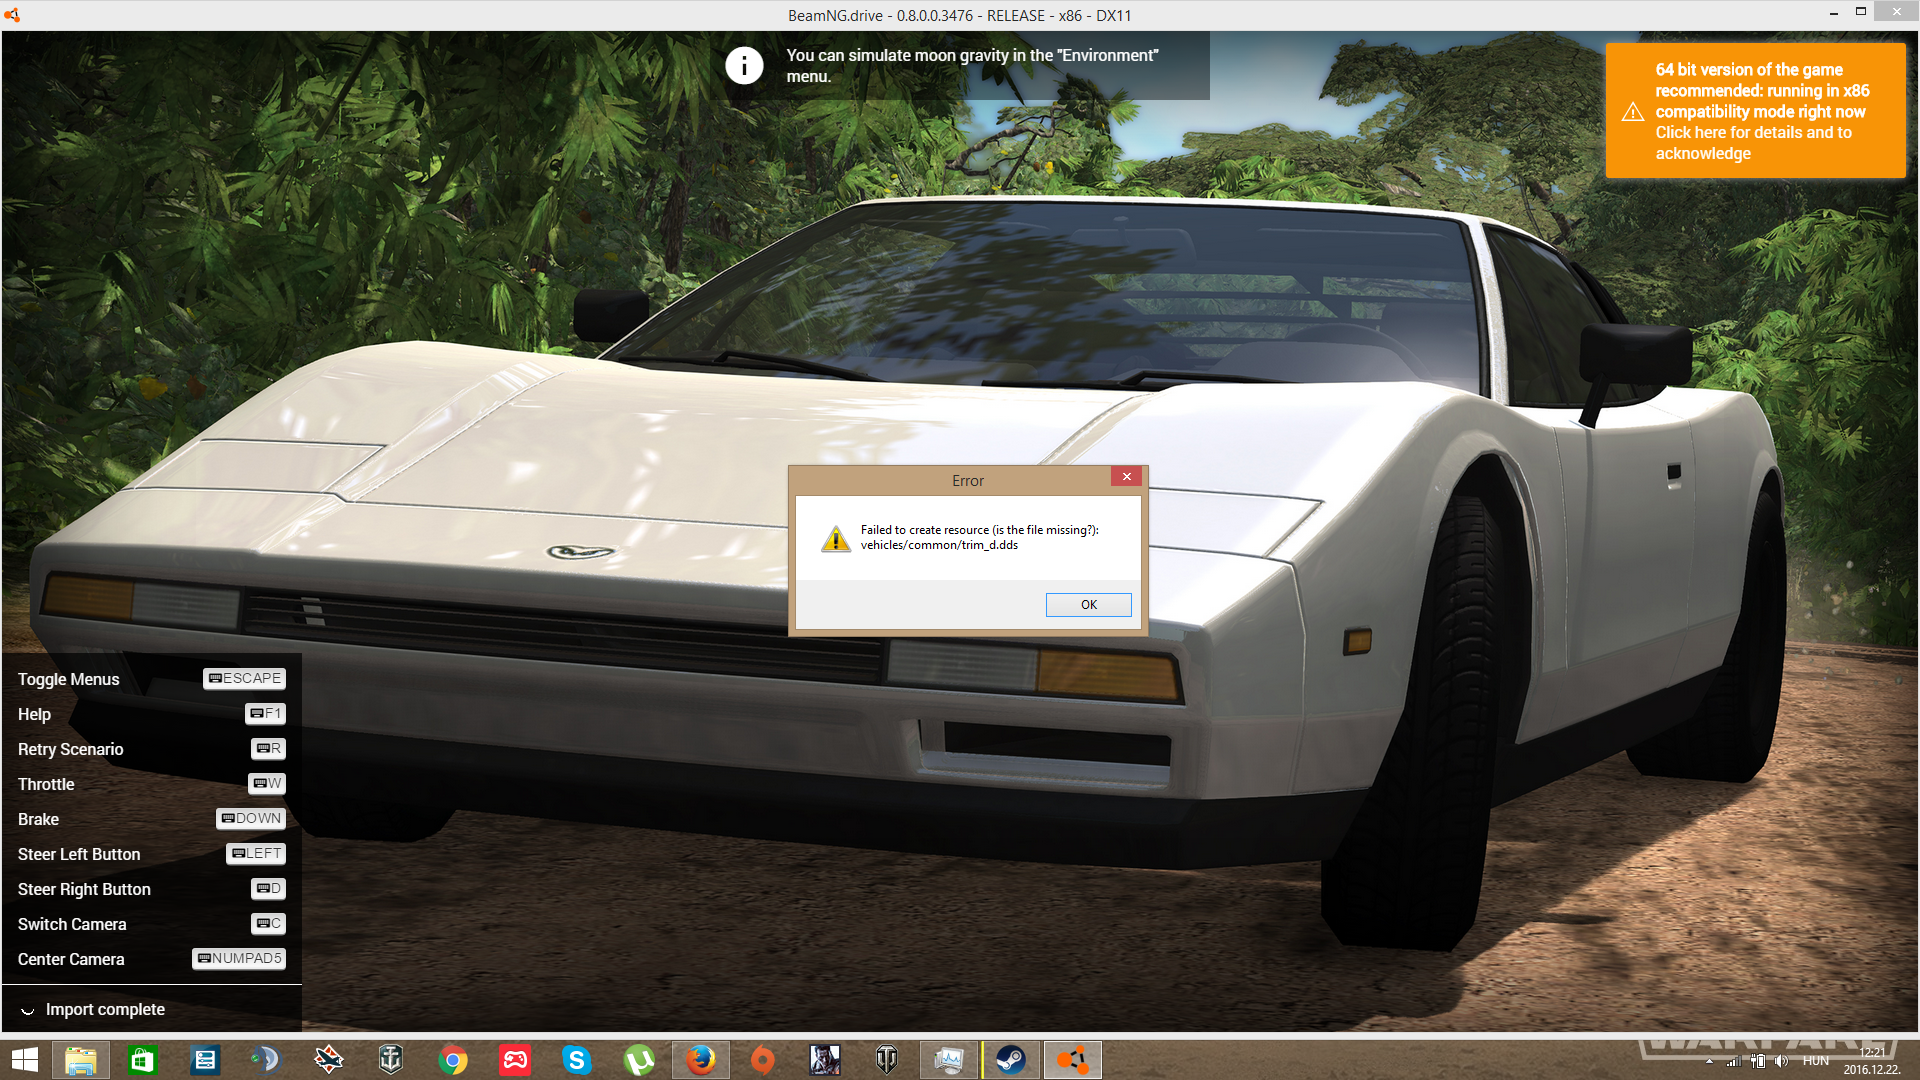Screen dimensions: 1920x1080
Task: Click the Toggle Menus label
Action: pos(68,679)
